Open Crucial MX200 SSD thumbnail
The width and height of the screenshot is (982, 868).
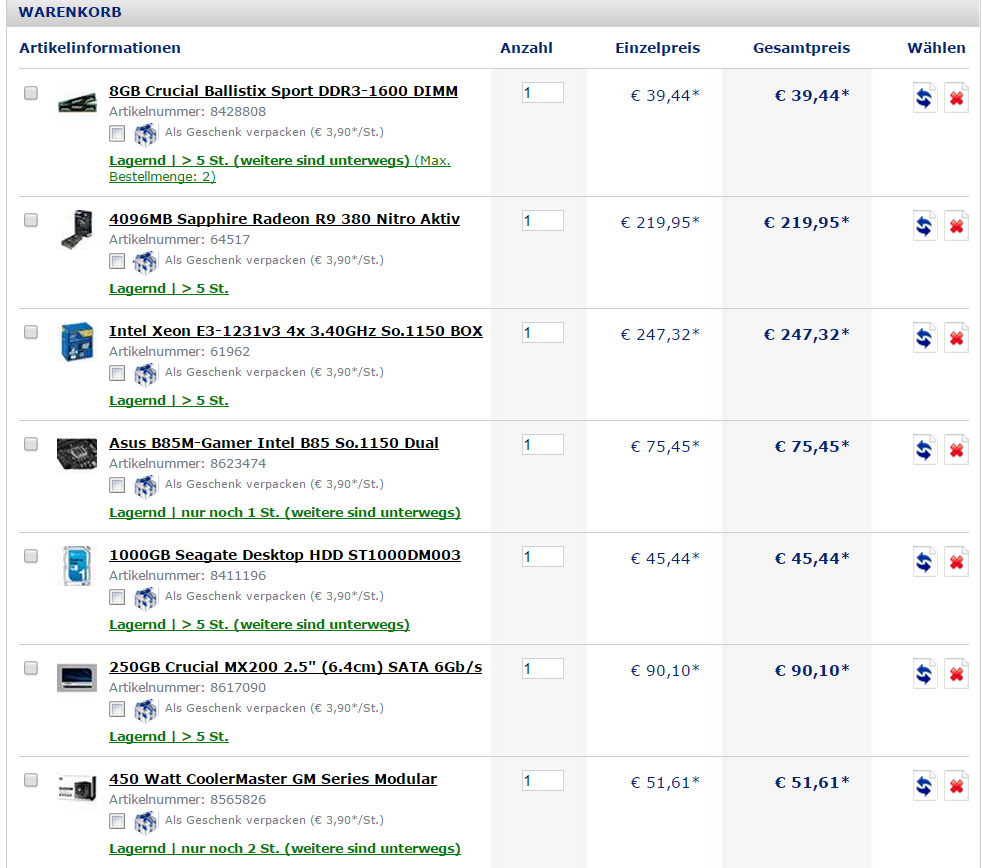(x=77, y=678)
